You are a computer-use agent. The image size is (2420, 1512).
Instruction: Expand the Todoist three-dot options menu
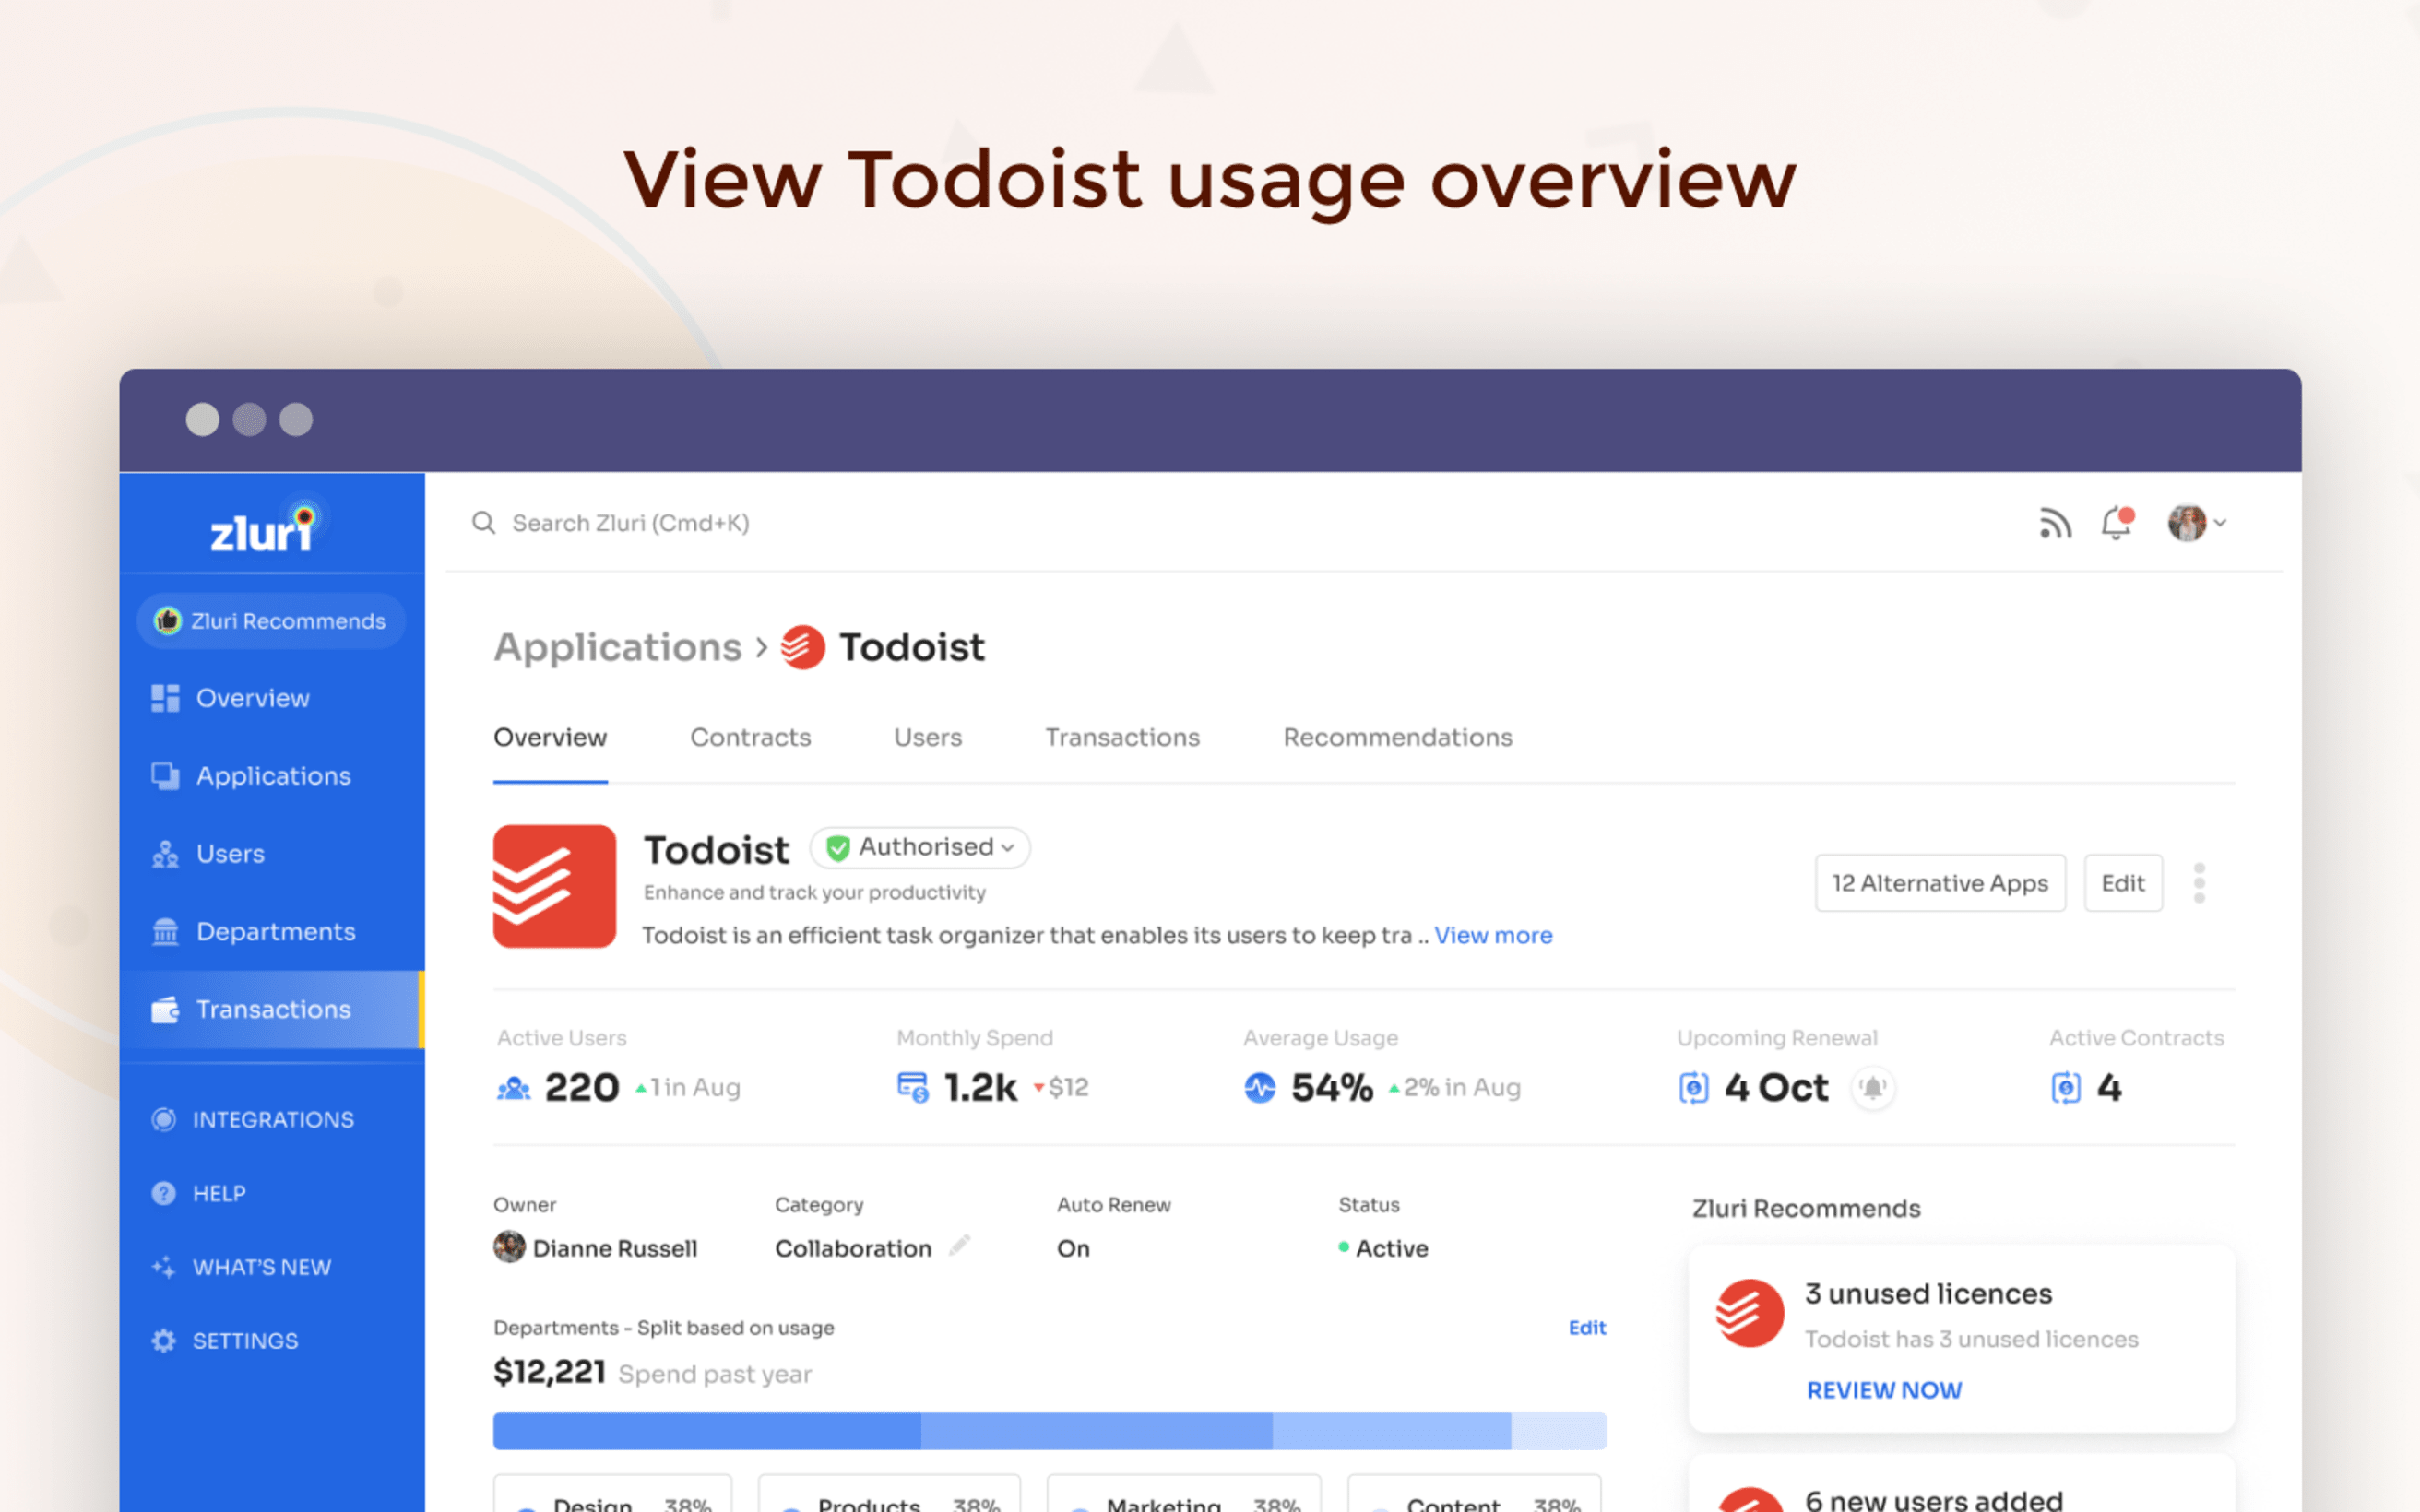[2201, 883]
